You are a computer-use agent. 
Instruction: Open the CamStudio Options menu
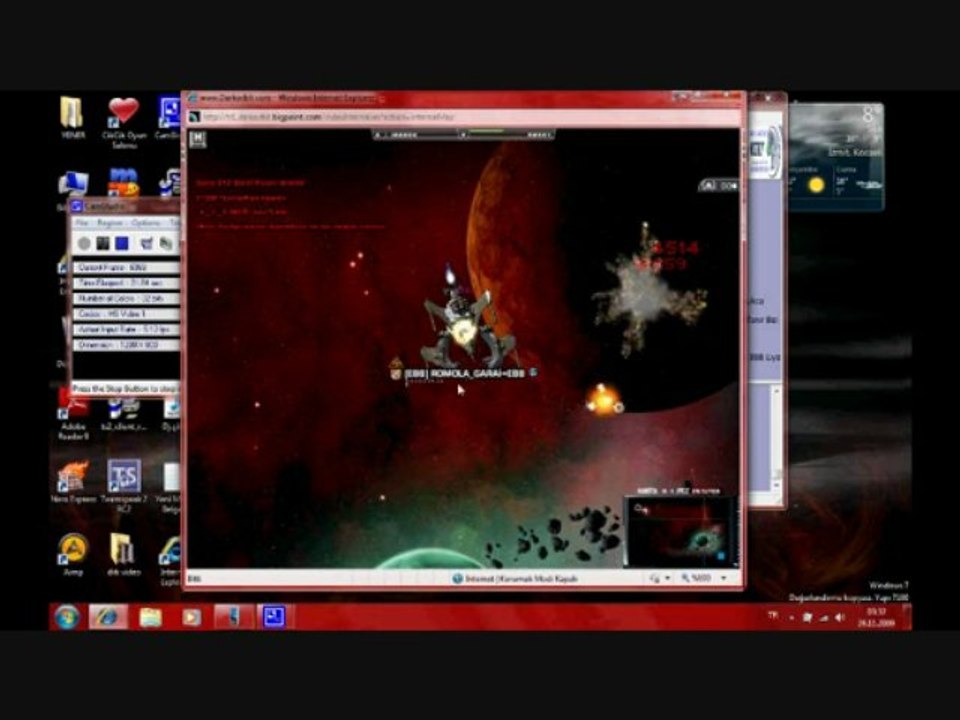(x=146, y=223)
